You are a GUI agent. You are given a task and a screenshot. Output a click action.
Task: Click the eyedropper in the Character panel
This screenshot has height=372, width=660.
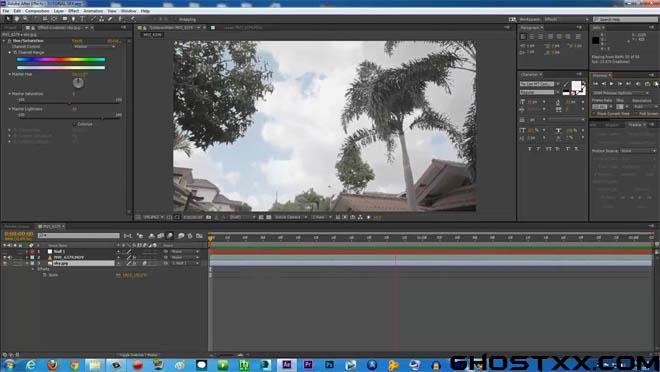[566, 84]
